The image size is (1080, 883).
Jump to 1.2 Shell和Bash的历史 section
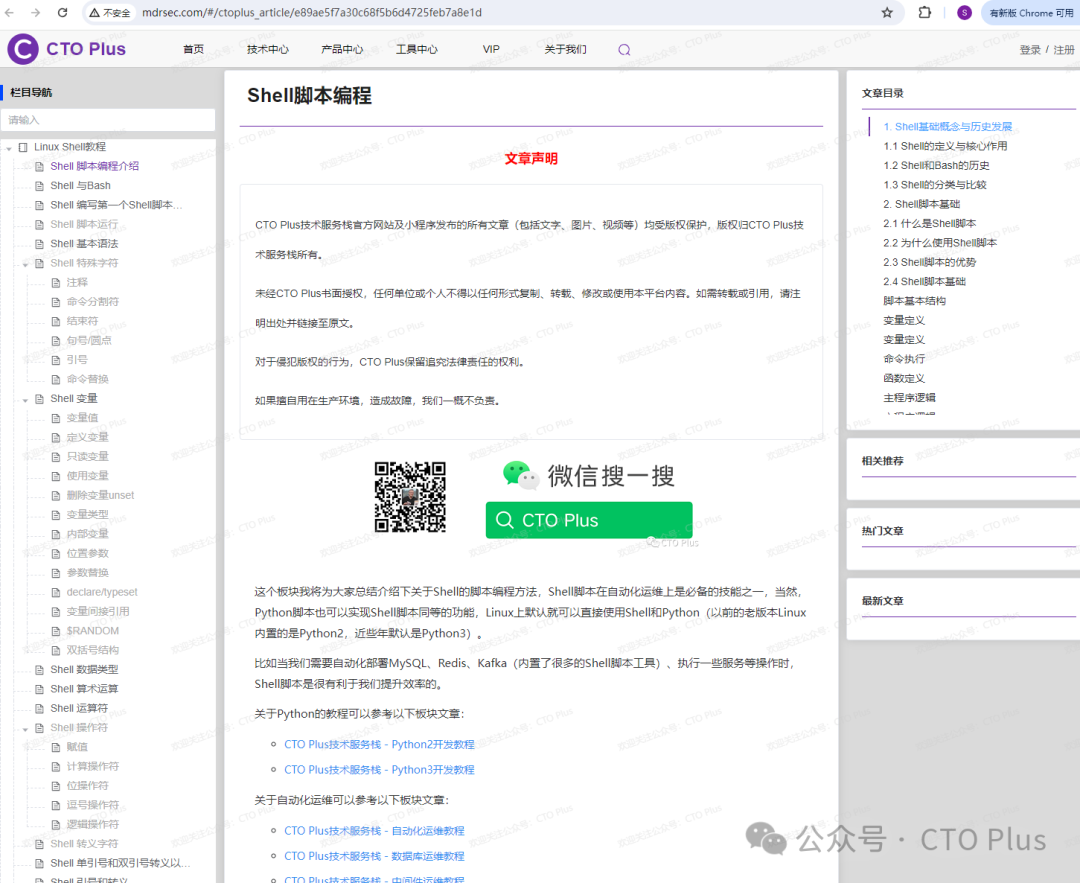coord(936,165)
